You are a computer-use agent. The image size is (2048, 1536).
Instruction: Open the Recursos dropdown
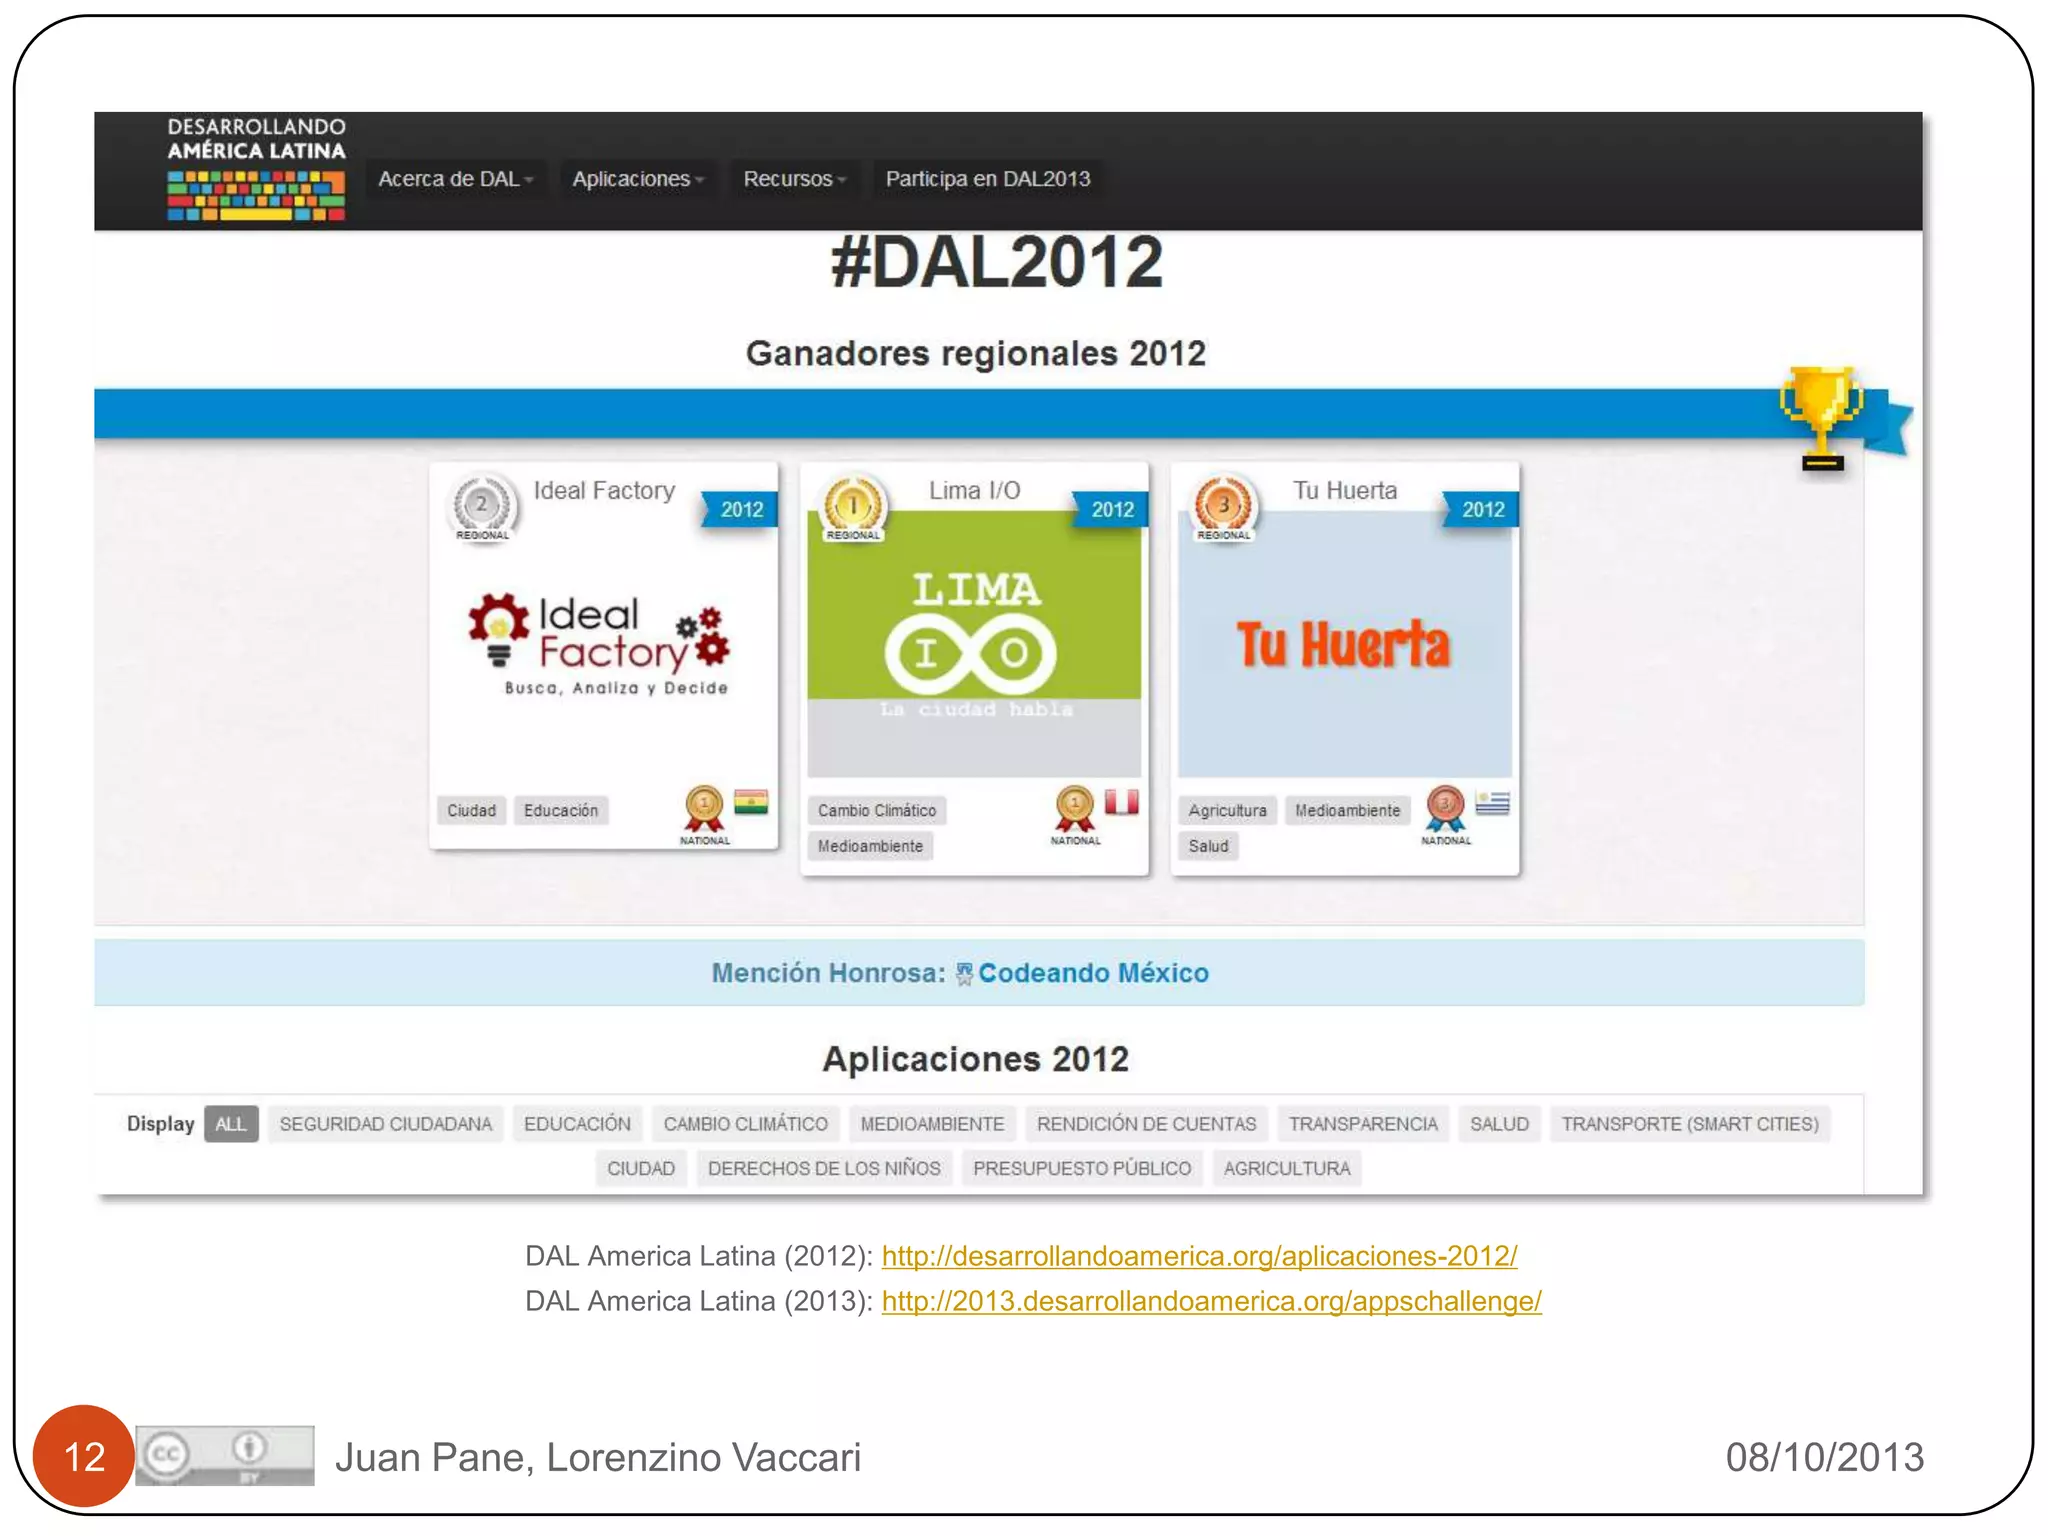coord(794,179)
